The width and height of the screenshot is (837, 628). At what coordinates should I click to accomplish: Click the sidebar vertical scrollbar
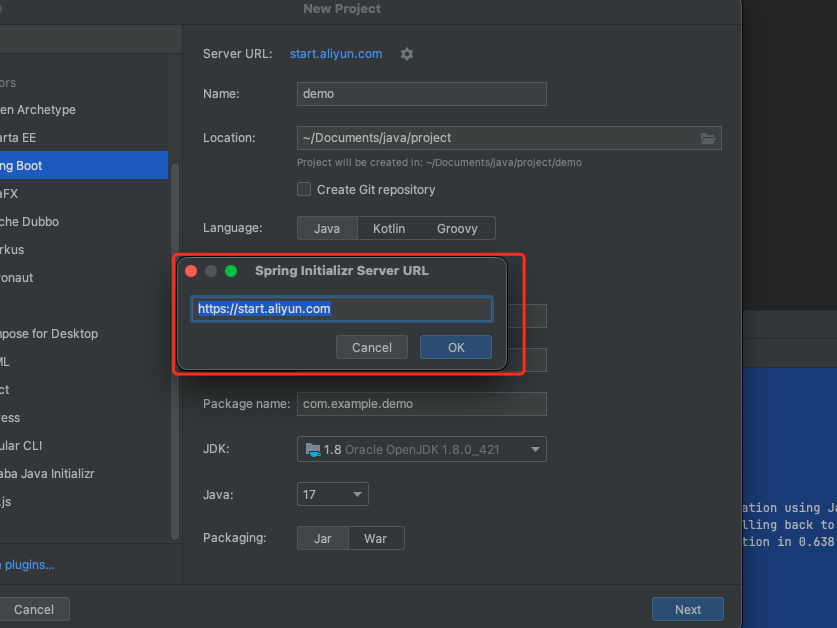point(175,351)
